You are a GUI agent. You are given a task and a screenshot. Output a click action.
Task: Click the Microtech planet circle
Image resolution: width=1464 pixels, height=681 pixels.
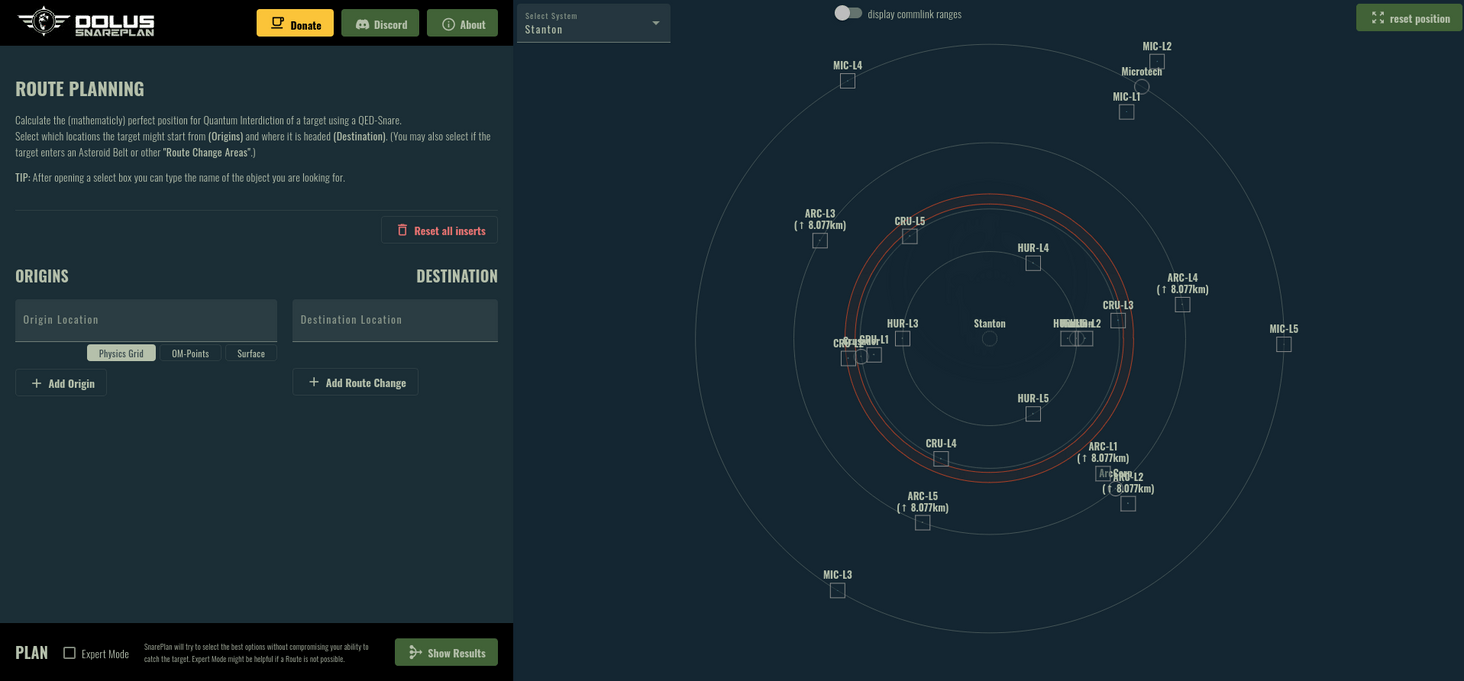tap(1141, 87)
